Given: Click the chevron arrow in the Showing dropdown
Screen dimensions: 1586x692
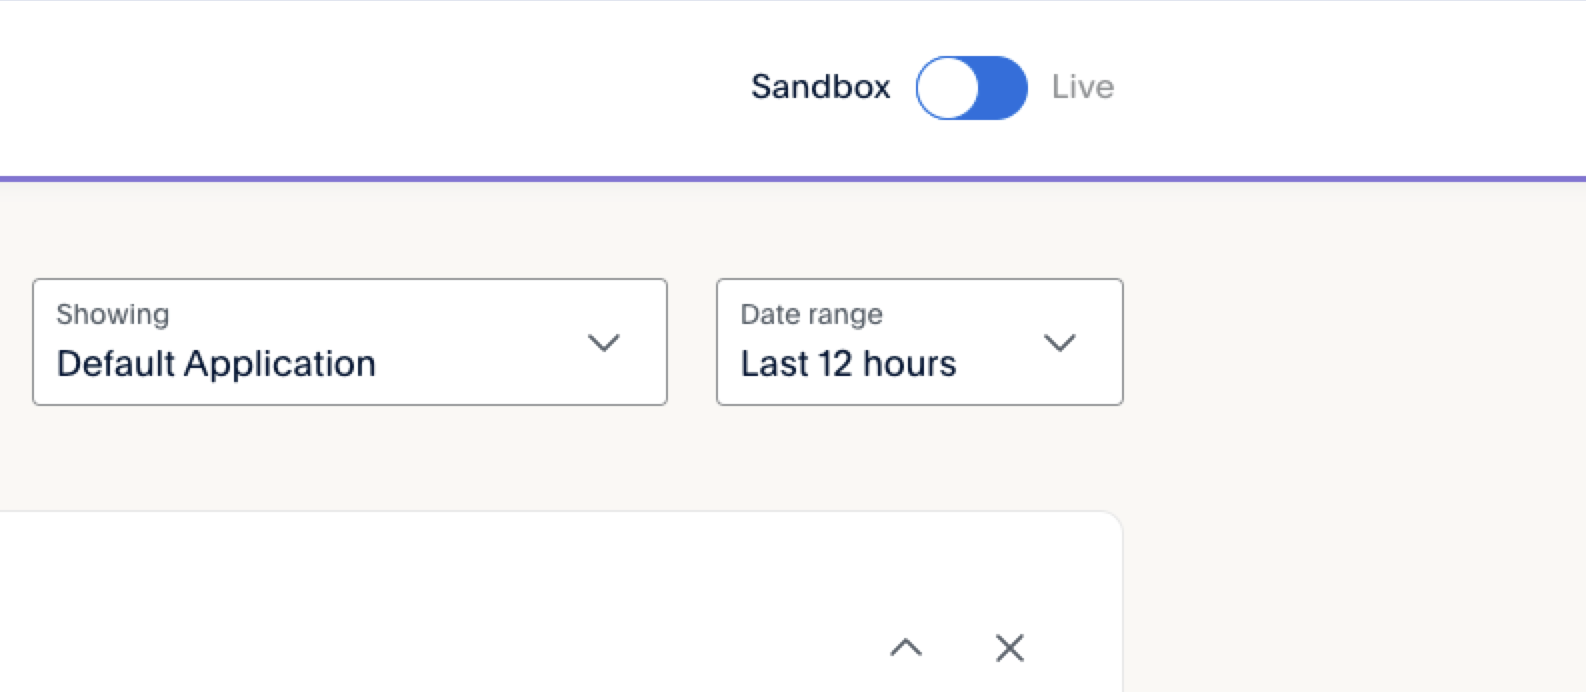Looking at the screenshot, I should (x=603, y=343).
